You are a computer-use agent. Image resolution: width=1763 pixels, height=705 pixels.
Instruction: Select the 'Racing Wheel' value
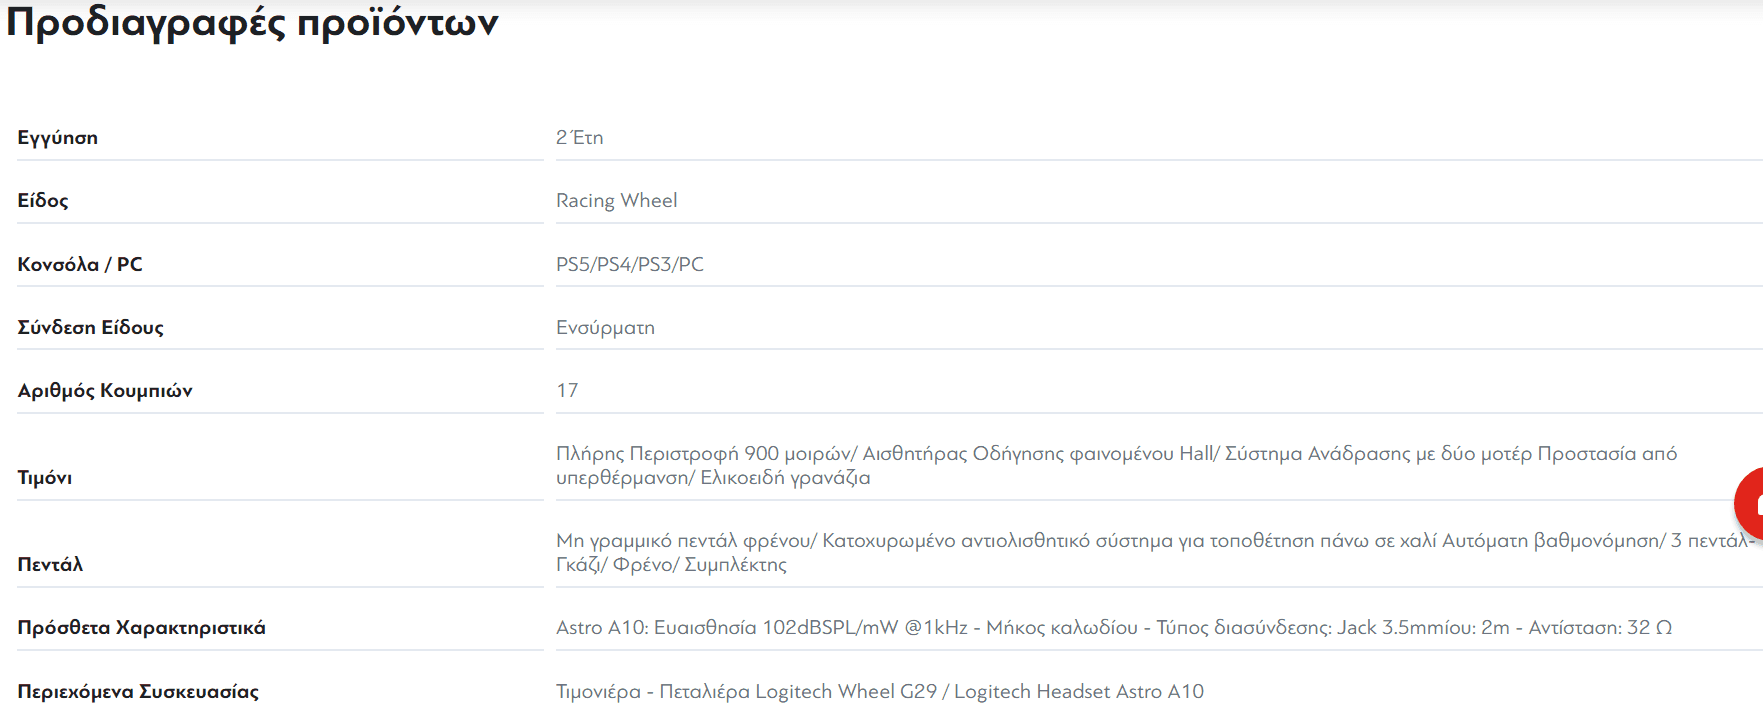coord(617,201)
